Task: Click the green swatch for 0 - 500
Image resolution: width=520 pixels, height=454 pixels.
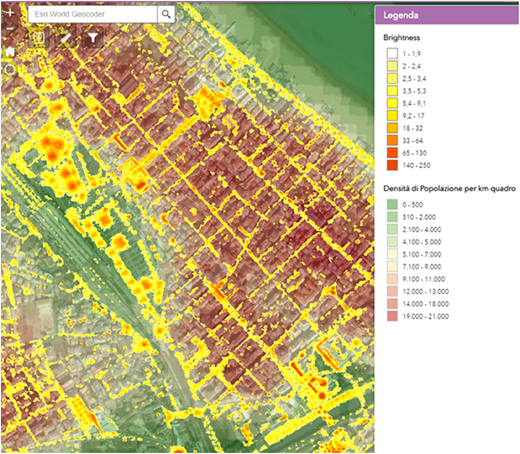Action: coord(392,205)
